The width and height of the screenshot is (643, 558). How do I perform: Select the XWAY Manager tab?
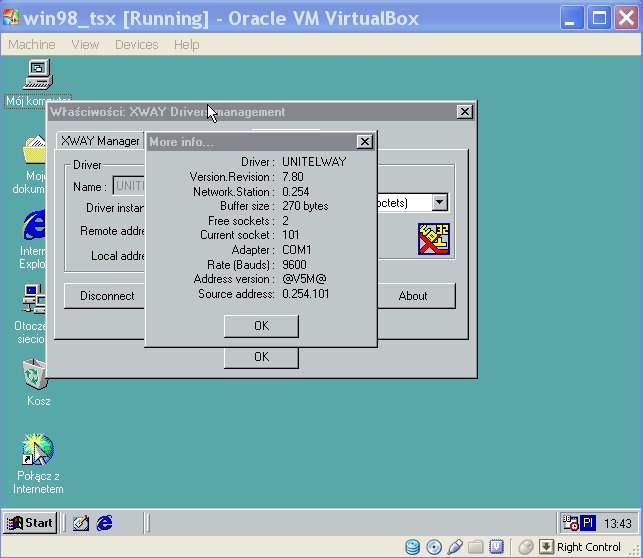click(x=100, y=141)
